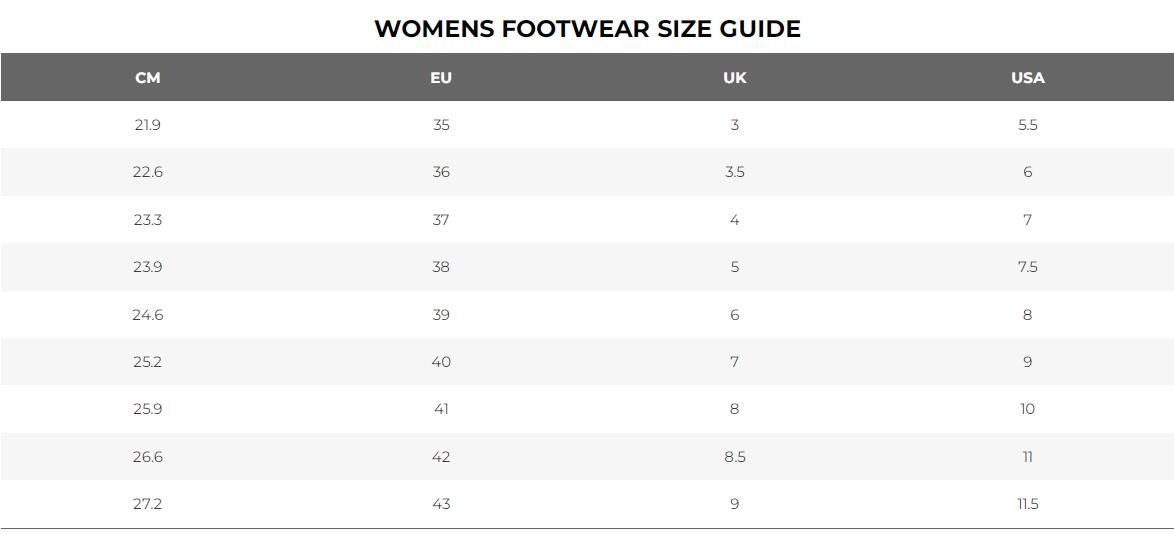Click the UK column header
Viewport: 1174px width, 534px height.
coord(734,78)
